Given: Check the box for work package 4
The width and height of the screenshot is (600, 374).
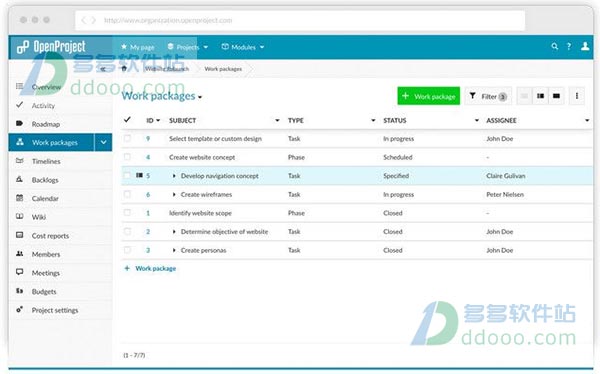Looking at the screenshot, I should (x=127, y=157).
